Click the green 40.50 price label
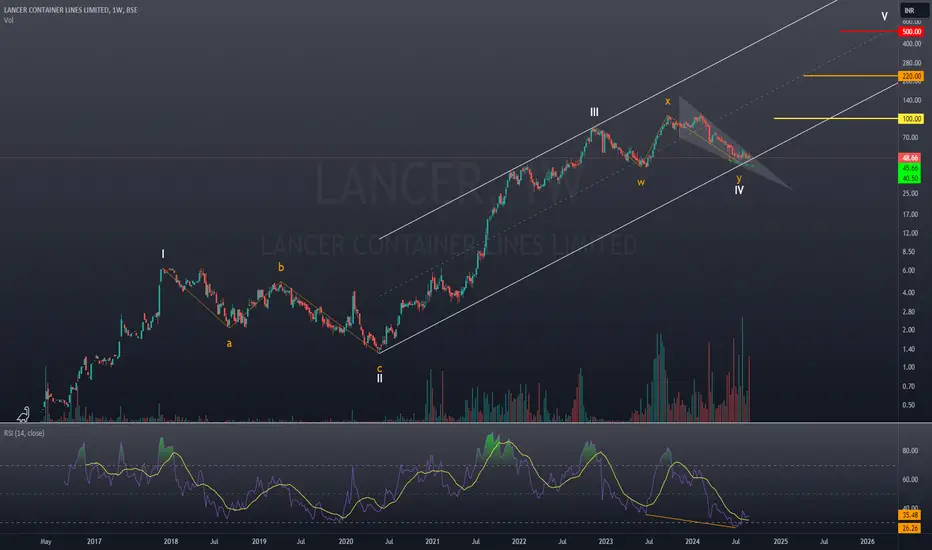The image size is (932, 550). (910, 178)
